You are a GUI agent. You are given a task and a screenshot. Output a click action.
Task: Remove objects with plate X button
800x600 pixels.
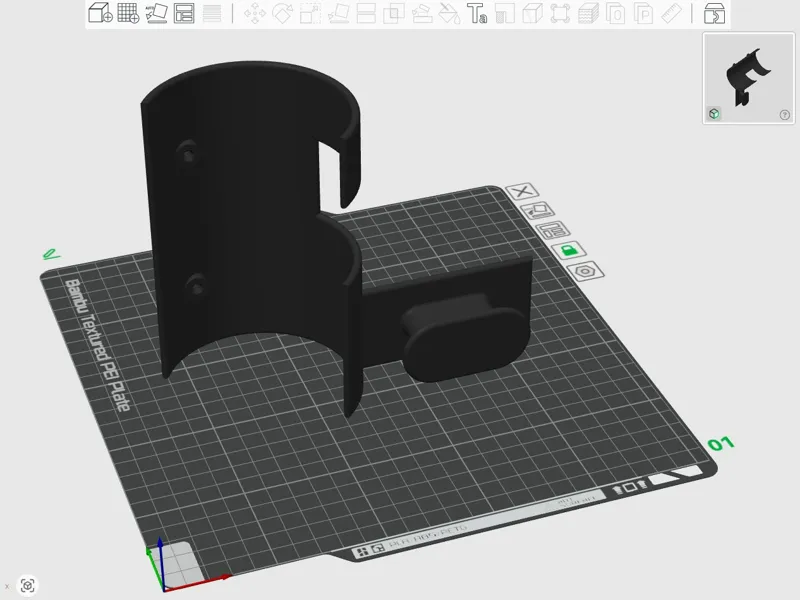pyautogui.click(x=522, y=192)
